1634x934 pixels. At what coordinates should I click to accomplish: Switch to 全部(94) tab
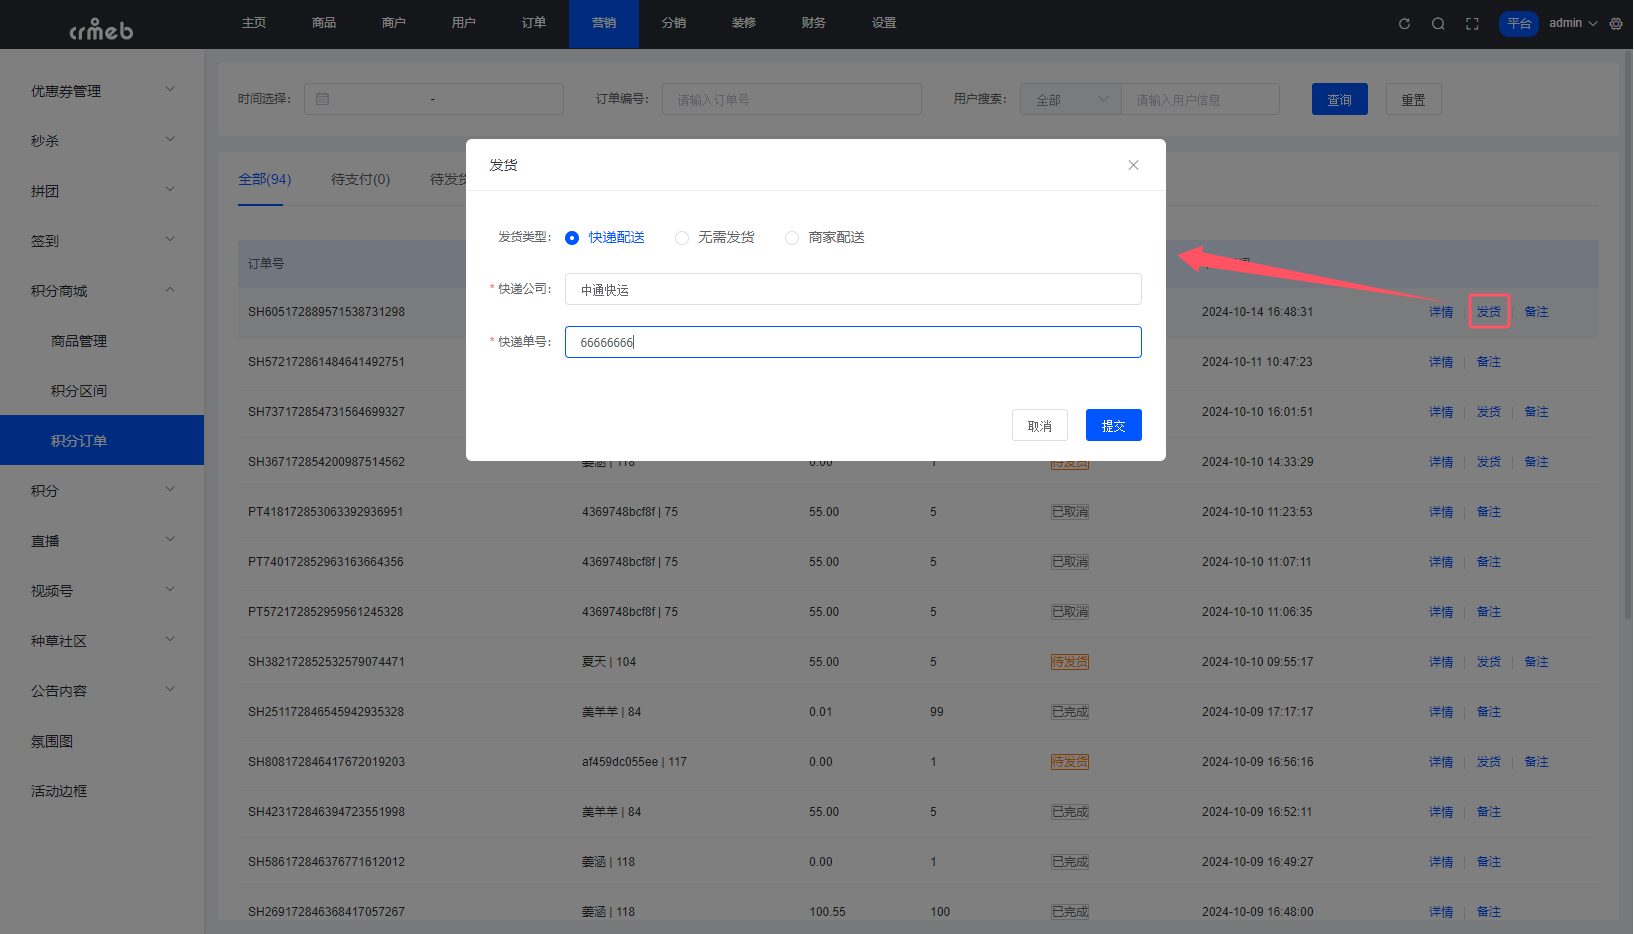(264, 179)
